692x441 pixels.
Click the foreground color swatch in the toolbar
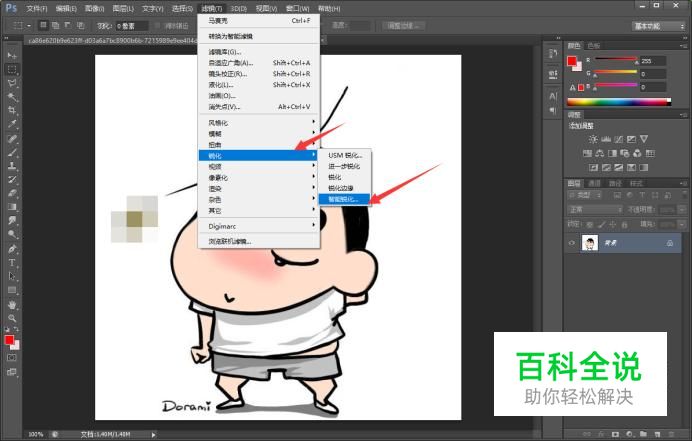tap(9, 339)
